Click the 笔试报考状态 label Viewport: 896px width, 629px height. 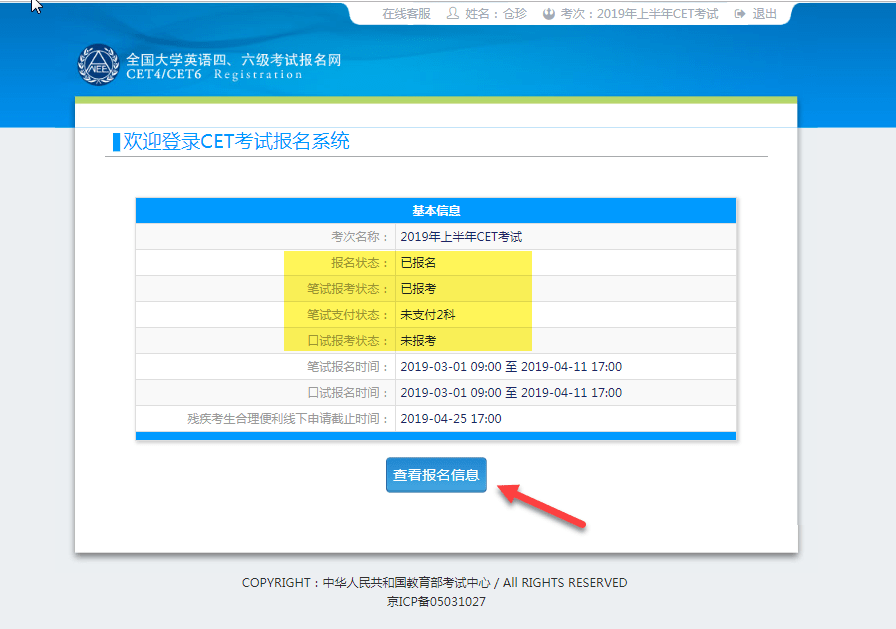pos(348,289)
